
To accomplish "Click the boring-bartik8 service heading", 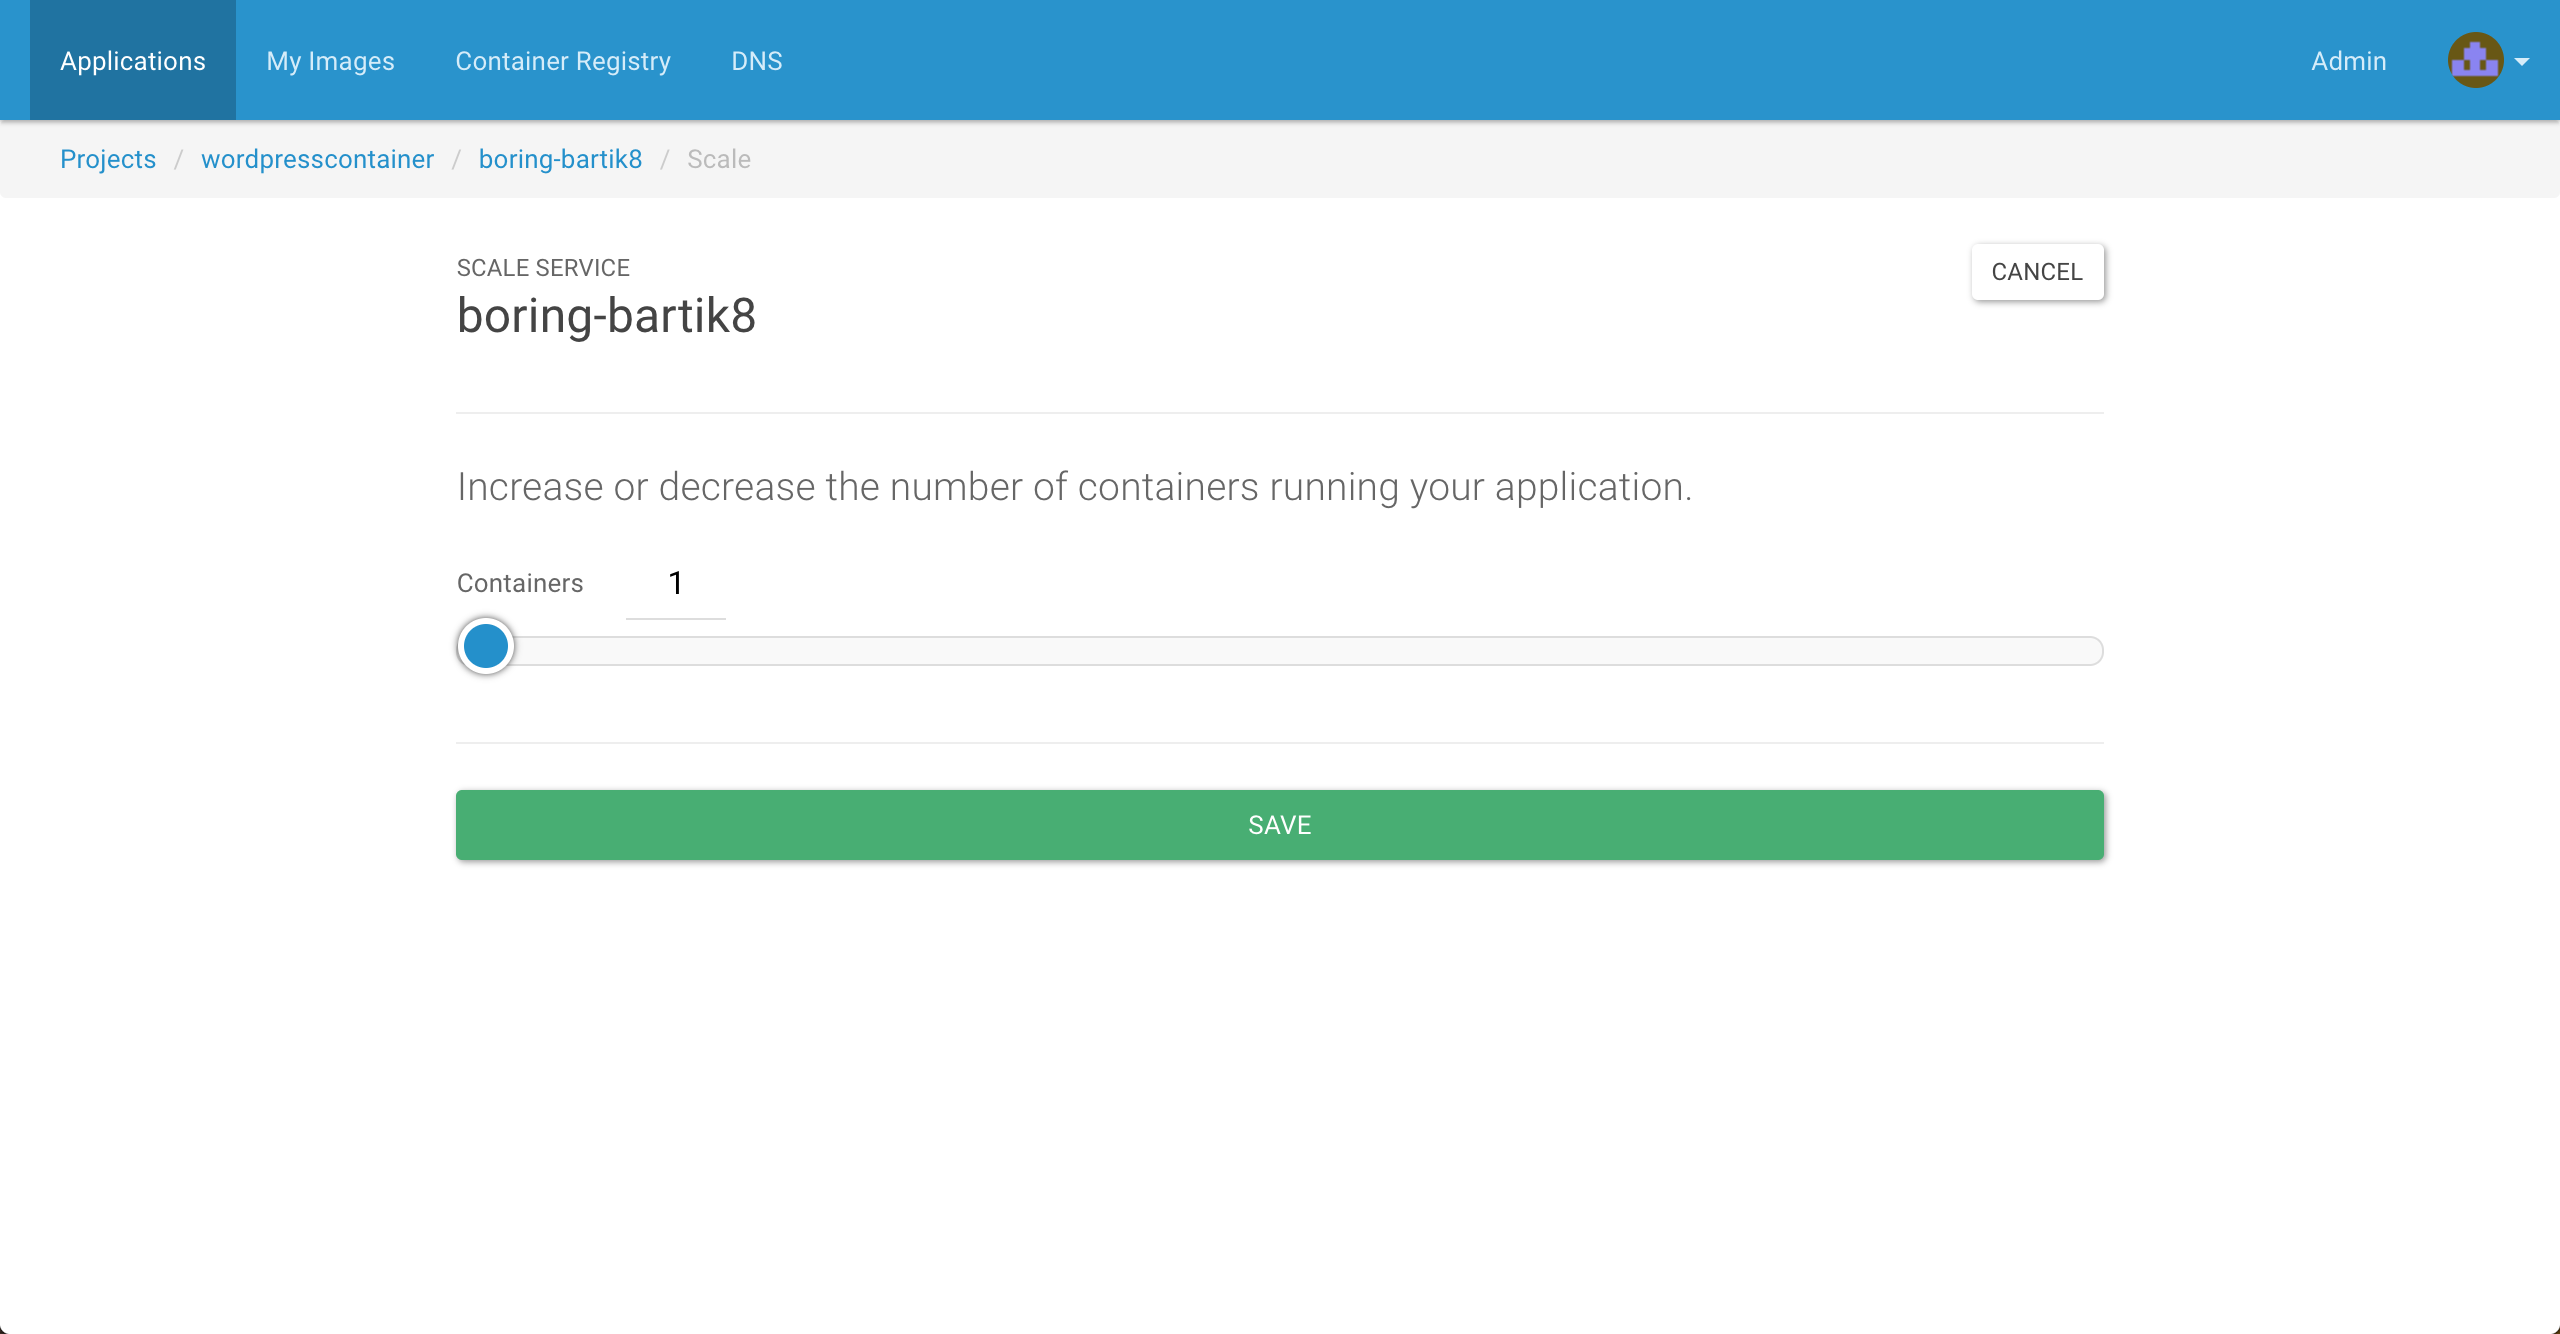I will (606, 316).
